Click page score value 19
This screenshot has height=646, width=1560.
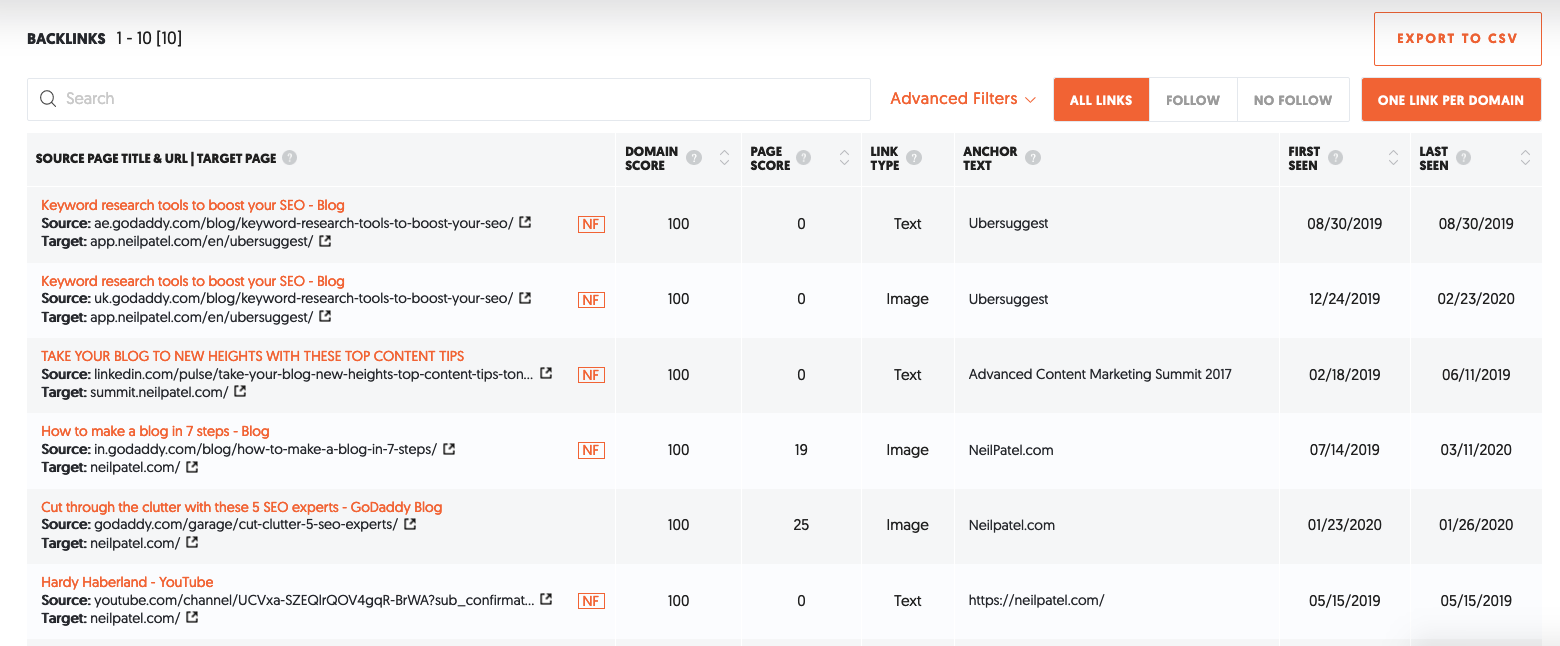point(801,450)
